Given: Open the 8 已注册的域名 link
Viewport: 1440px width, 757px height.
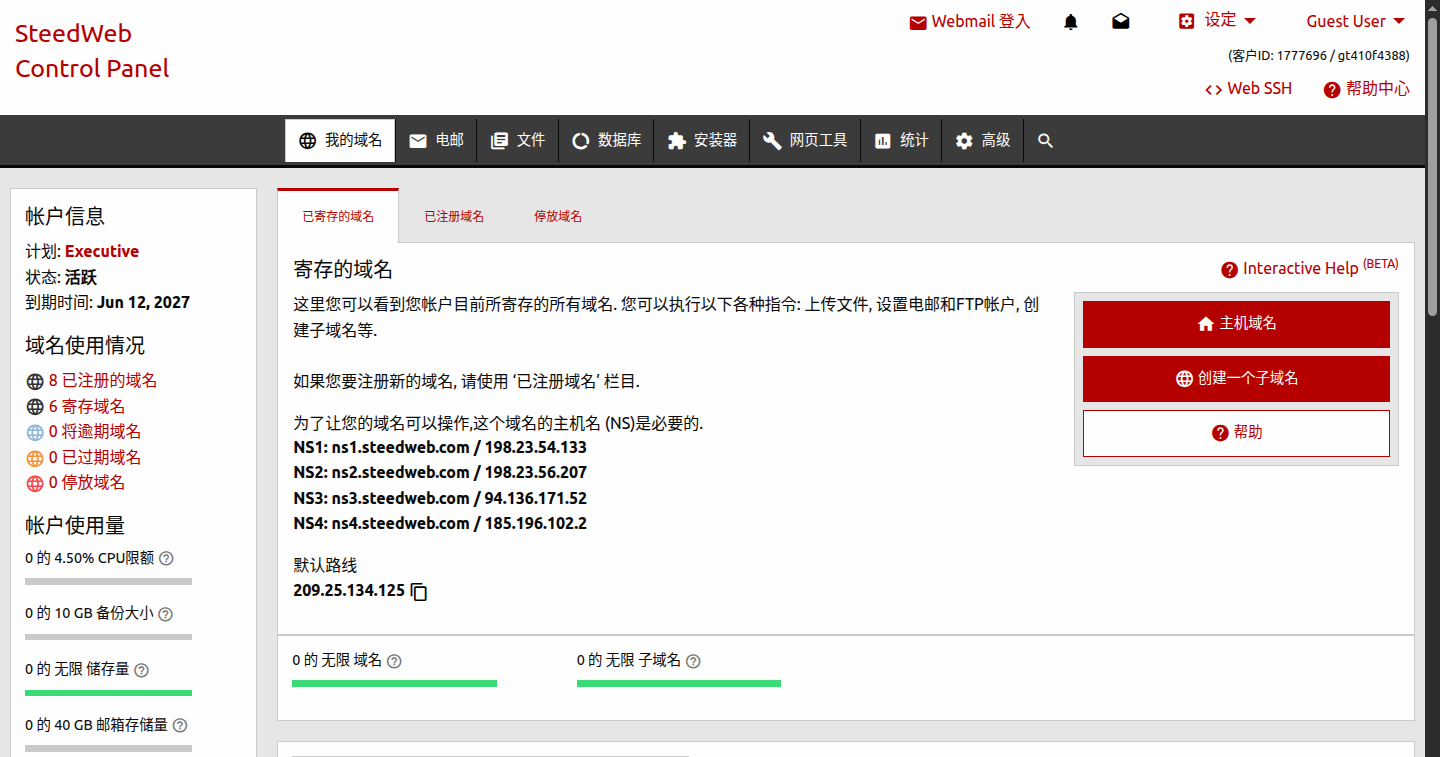Looking at the screenshot, I should pos(103,381).
